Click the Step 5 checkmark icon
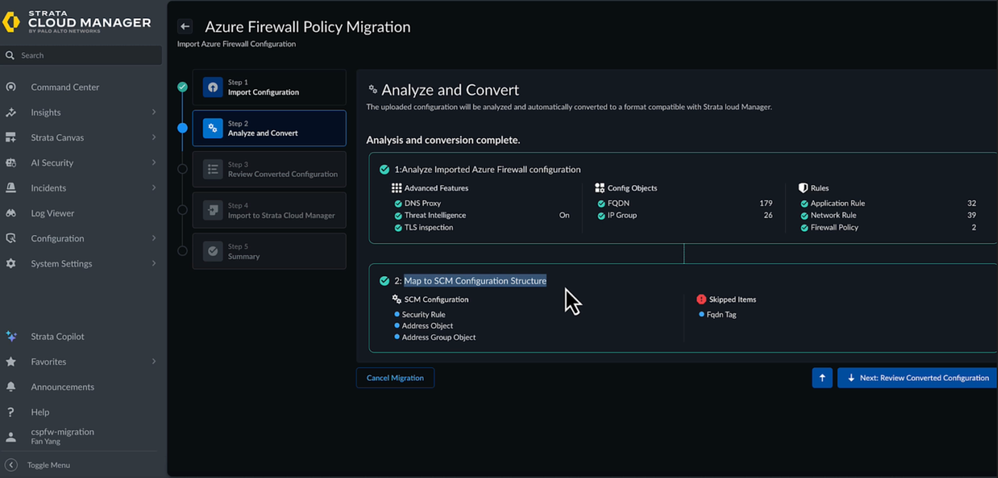 [x=213, y=251]
